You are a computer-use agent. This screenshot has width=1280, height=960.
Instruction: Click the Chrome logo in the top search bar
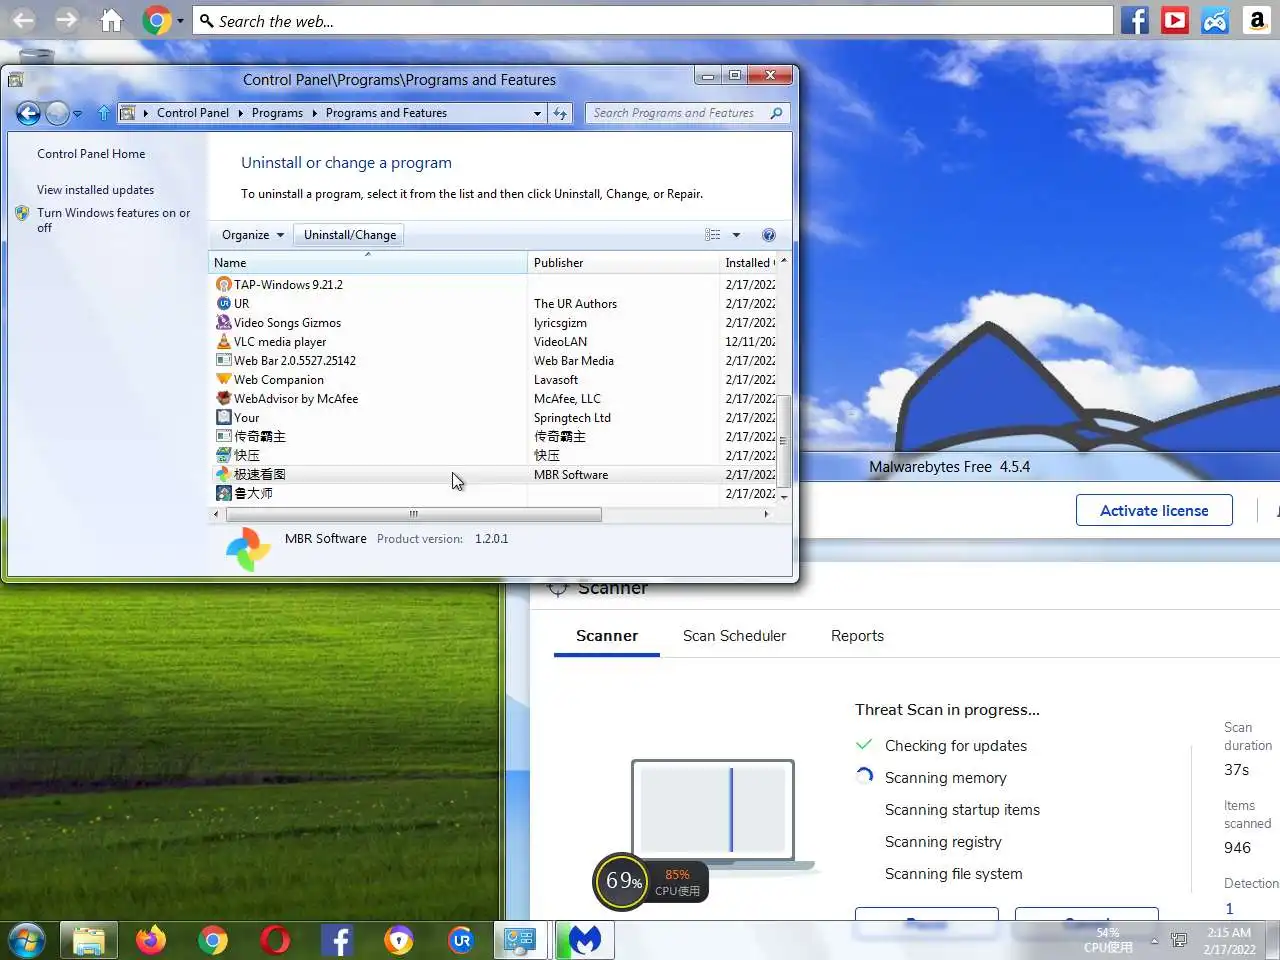[x=156, y=20]
